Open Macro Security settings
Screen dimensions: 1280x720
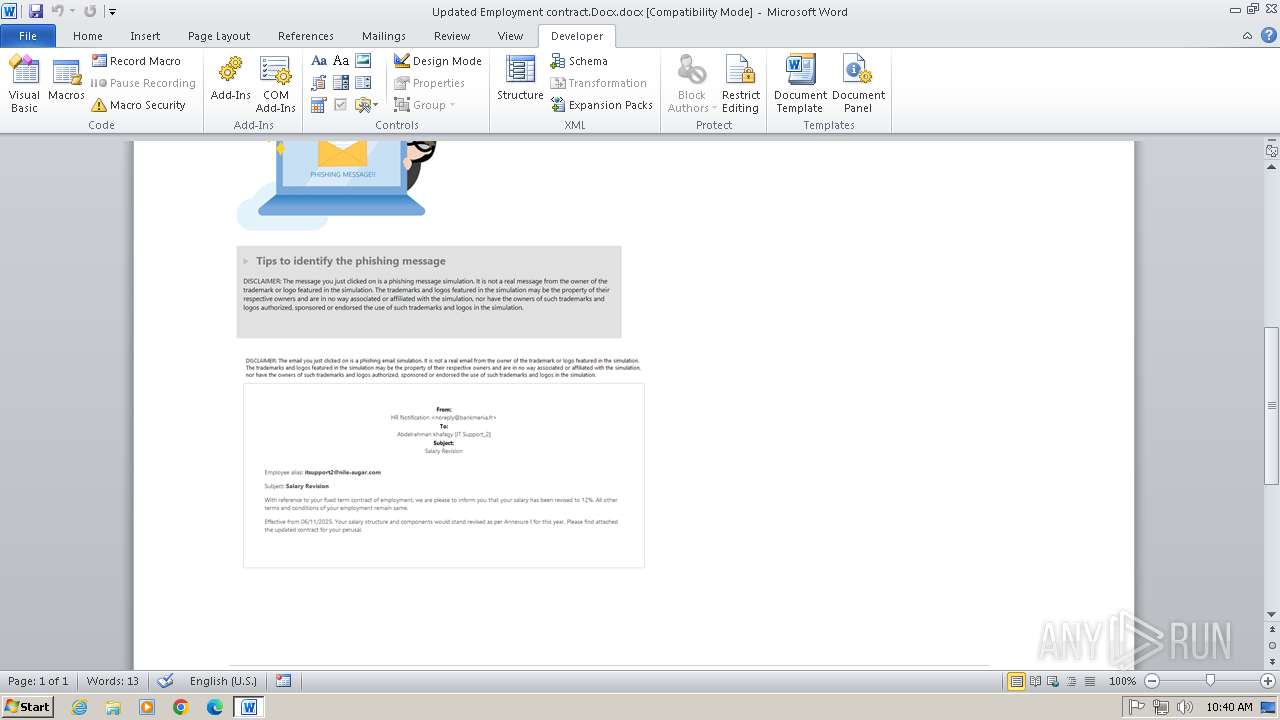point(138,105)
